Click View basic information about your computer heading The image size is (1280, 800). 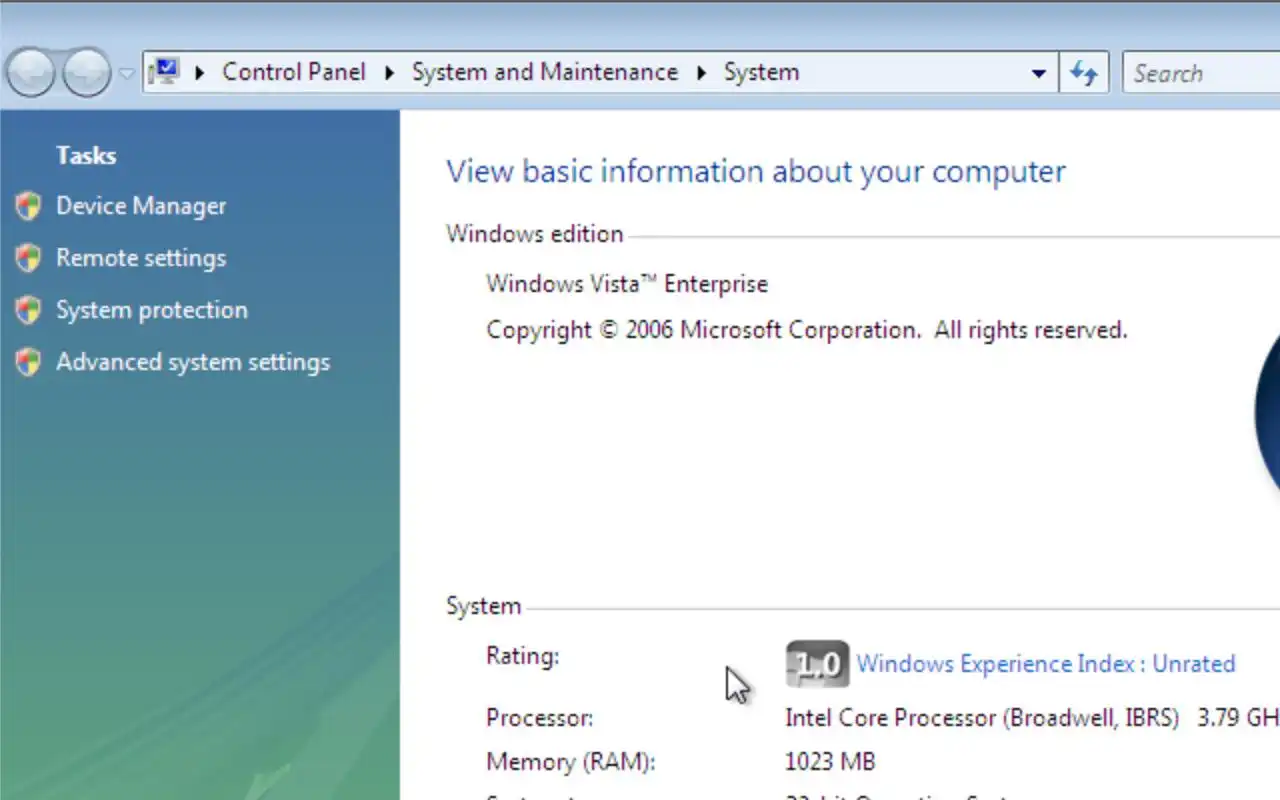[x=756, y=172]
